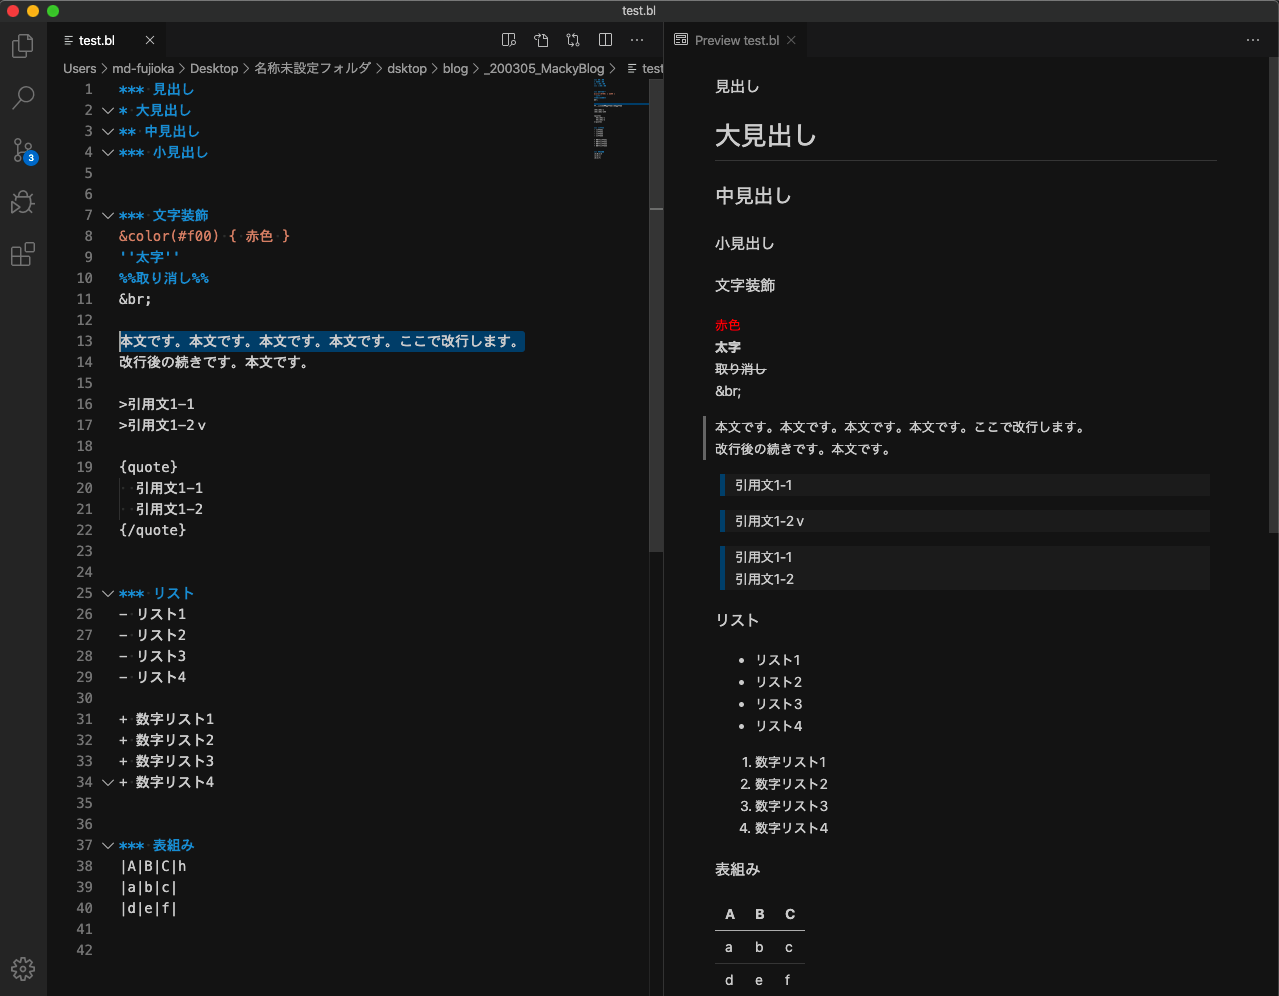Click Open Preview to the Side icon

(x=509, y=40)
